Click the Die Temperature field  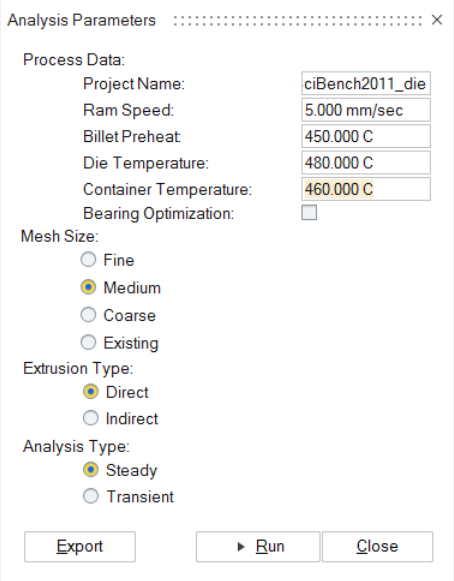point(366,163)
